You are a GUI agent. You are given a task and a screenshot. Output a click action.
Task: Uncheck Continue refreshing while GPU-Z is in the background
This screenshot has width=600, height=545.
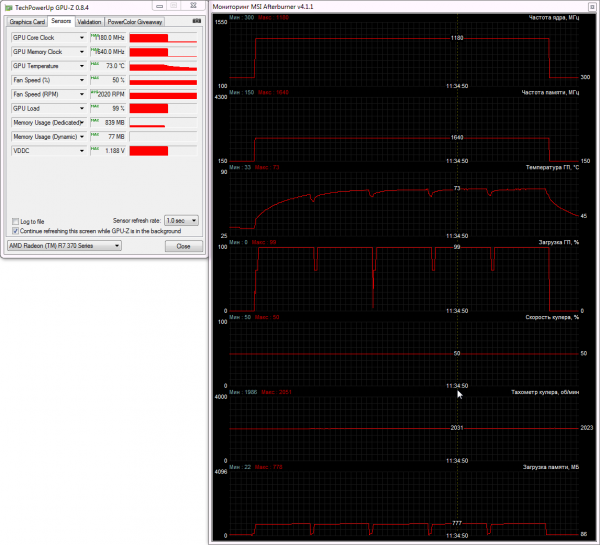(15, 231)
